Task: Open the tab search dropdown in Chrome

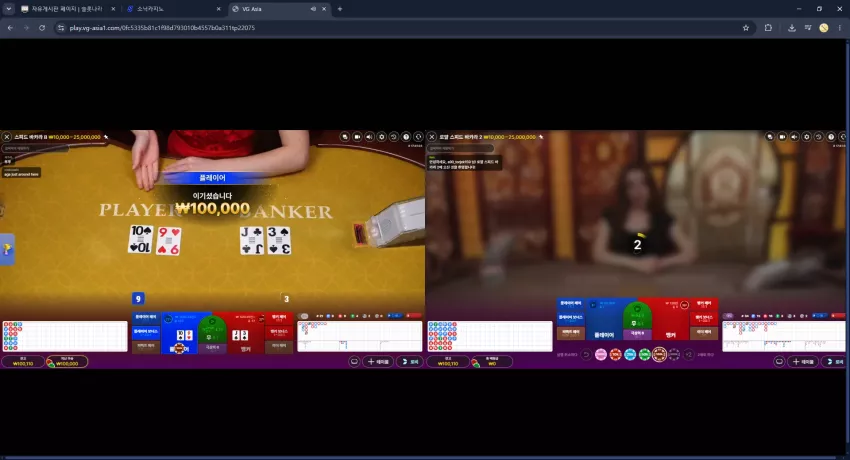Action: tap(9, 9)
